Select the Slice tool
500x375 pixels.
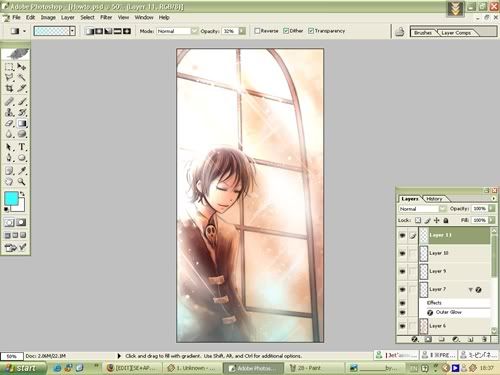pyautogui.click(x=22, y=88)
